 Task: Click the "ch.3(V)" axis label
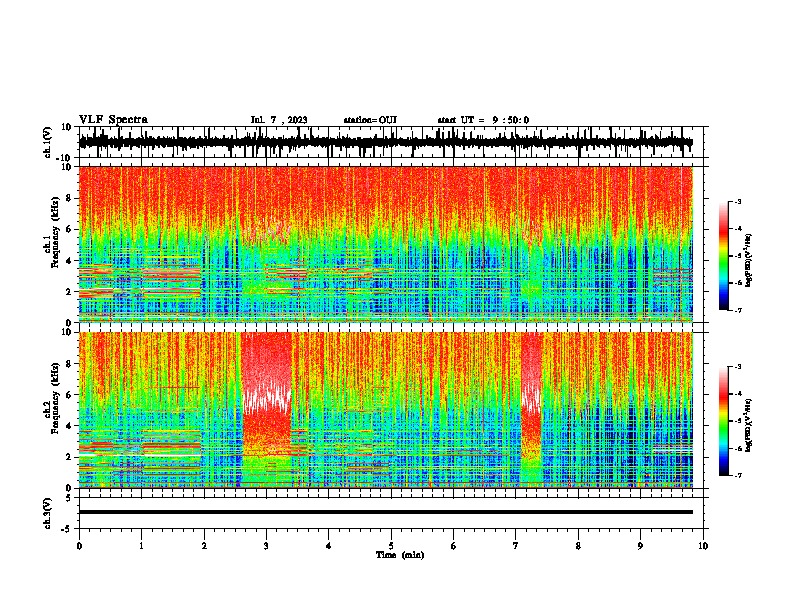point(48,513)
